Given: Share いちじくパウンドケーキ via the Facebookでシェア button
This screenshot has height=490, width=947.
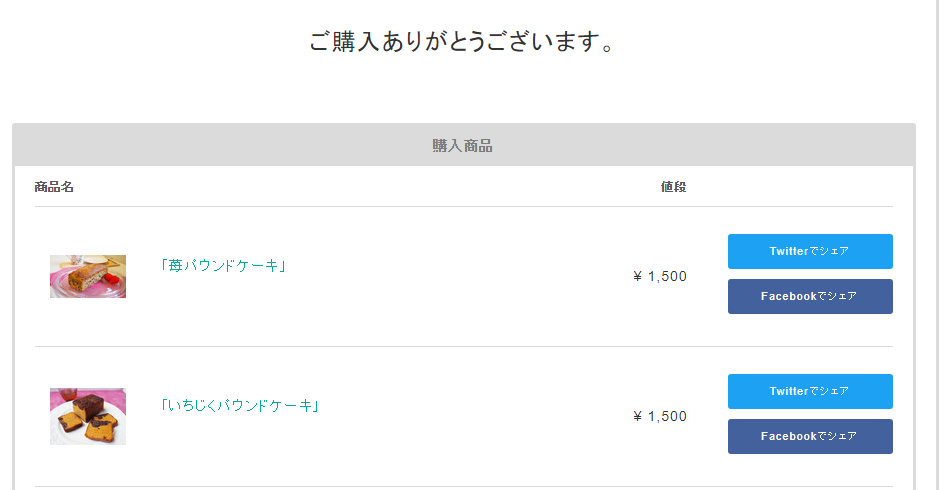Looking at the screenshot, I should [810, 436].
